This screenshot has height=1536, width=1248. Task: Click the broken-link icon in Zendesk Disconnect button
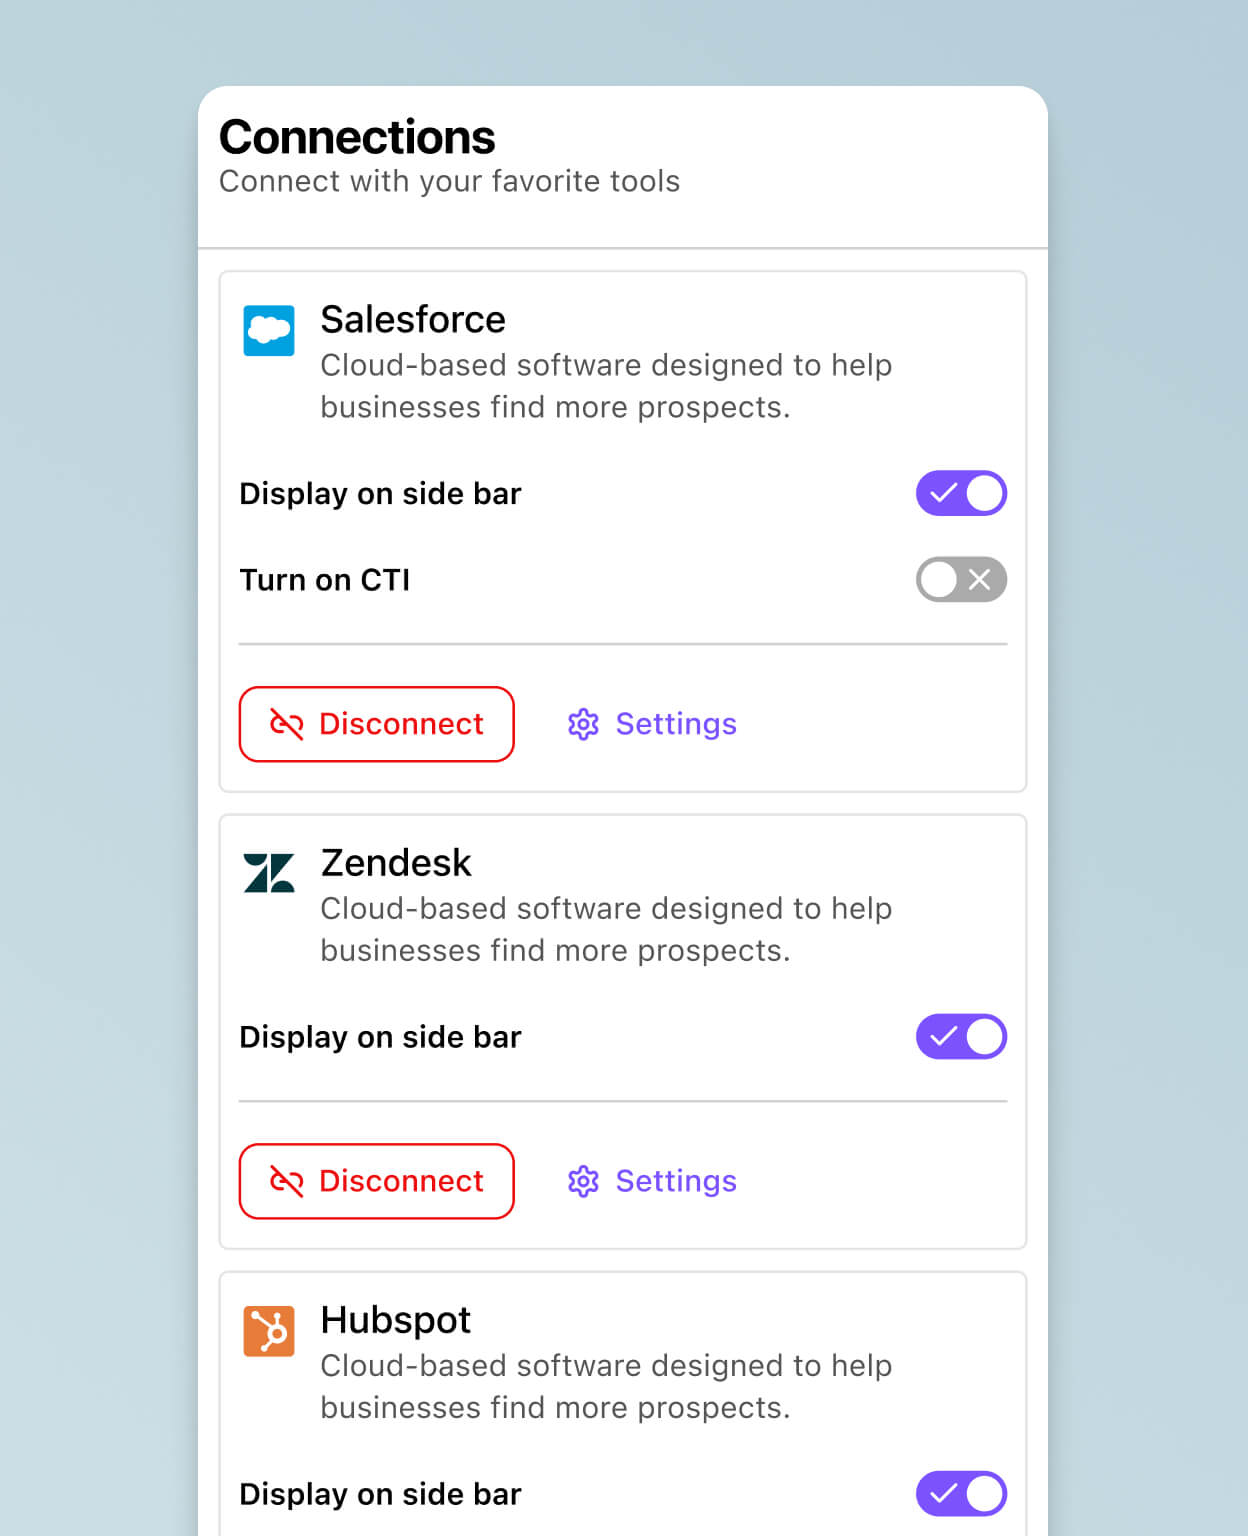pos(287,1181)
